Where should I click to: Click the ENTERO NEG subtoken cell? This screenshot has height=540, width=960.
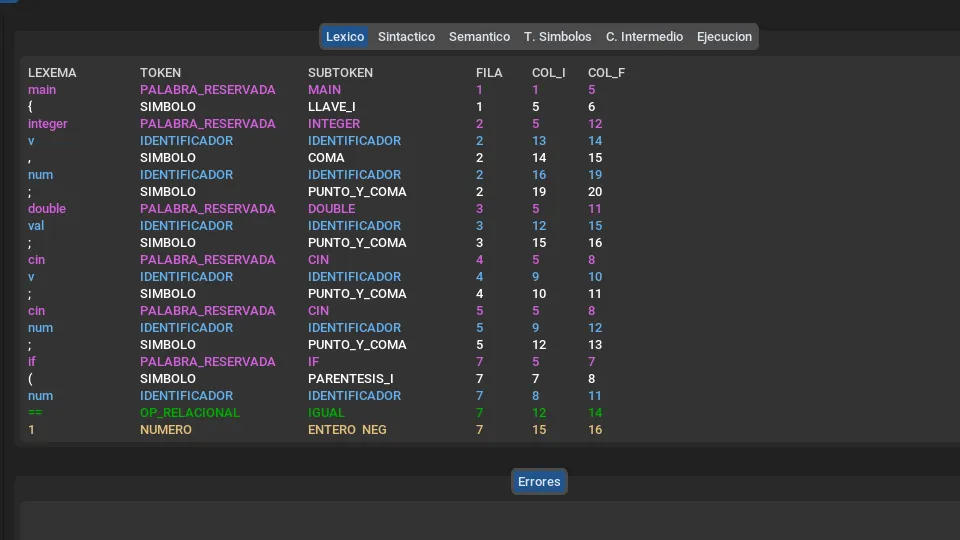coord(347,430)
